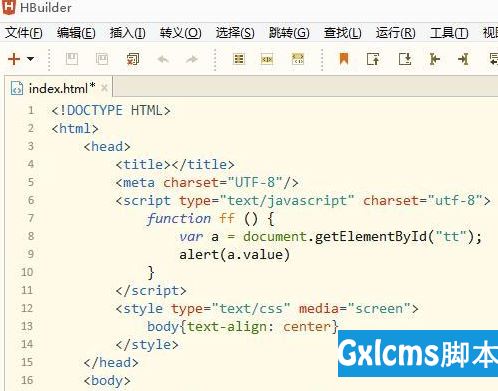Open the 查找(L) menu
This screenshot has width=498, height=391.
click(342, 33)
